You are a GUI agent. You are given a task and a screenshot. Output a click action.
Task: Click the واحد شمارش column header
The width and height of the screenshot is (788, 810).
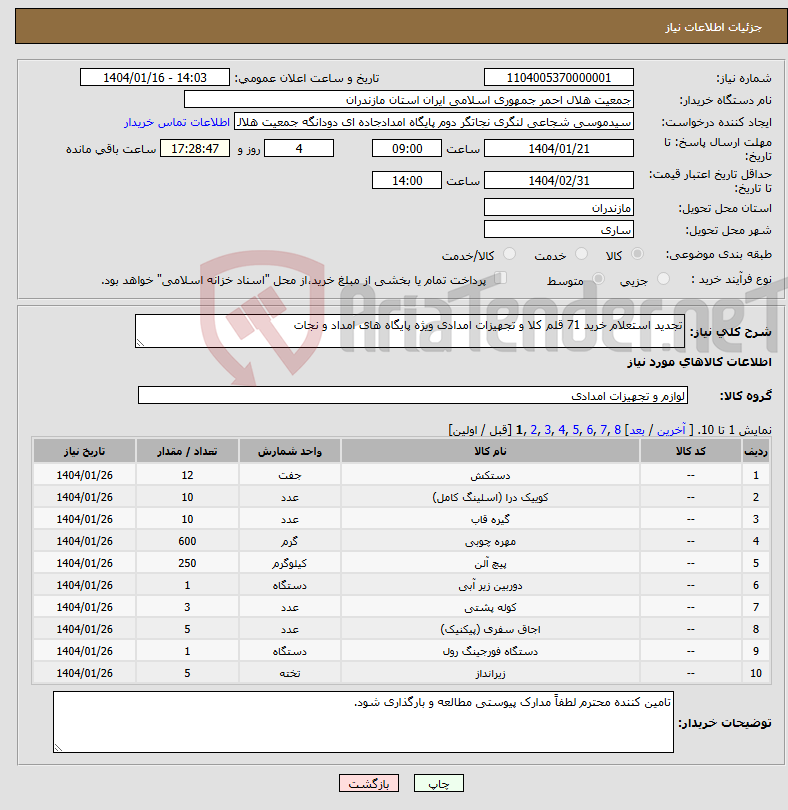click(290, 451)
